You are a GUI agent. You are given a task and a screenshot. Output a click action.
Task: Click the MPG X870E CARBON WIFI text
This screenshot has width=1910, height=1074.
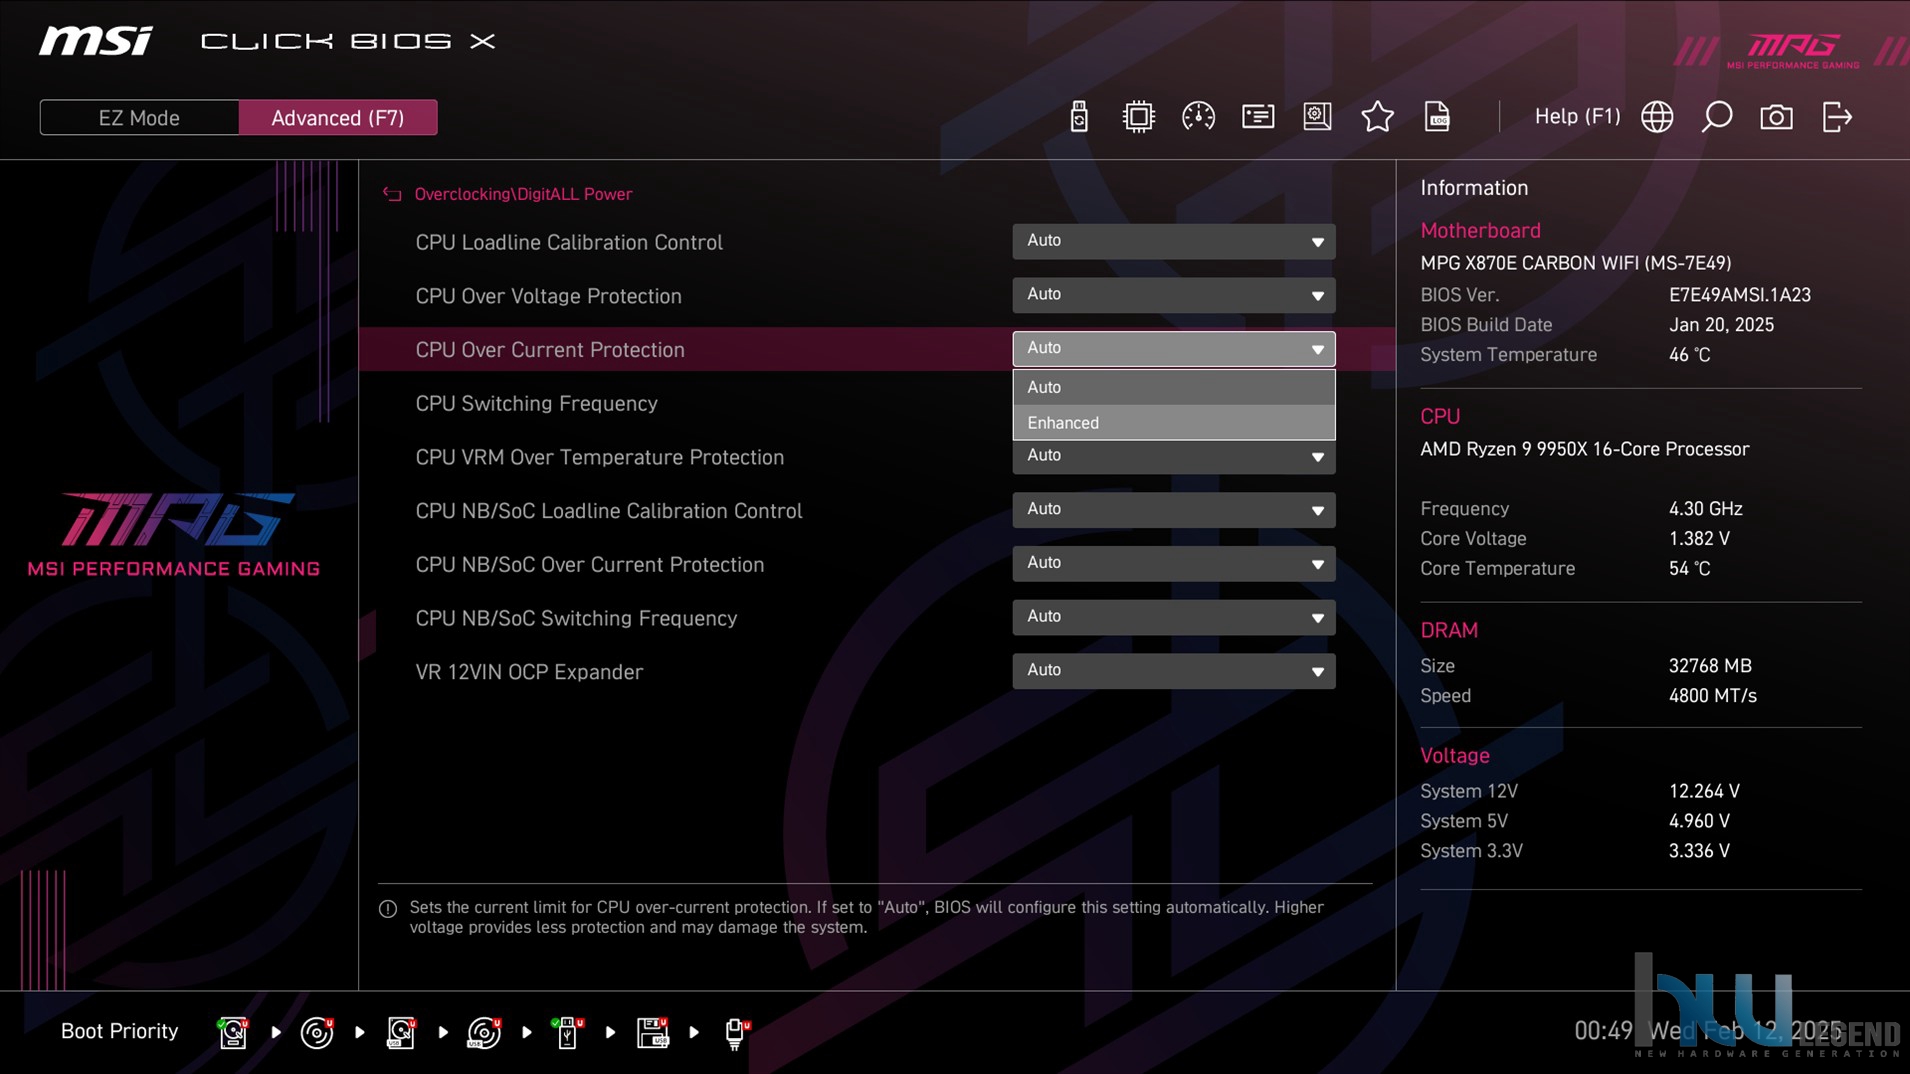pos(1575,263)
